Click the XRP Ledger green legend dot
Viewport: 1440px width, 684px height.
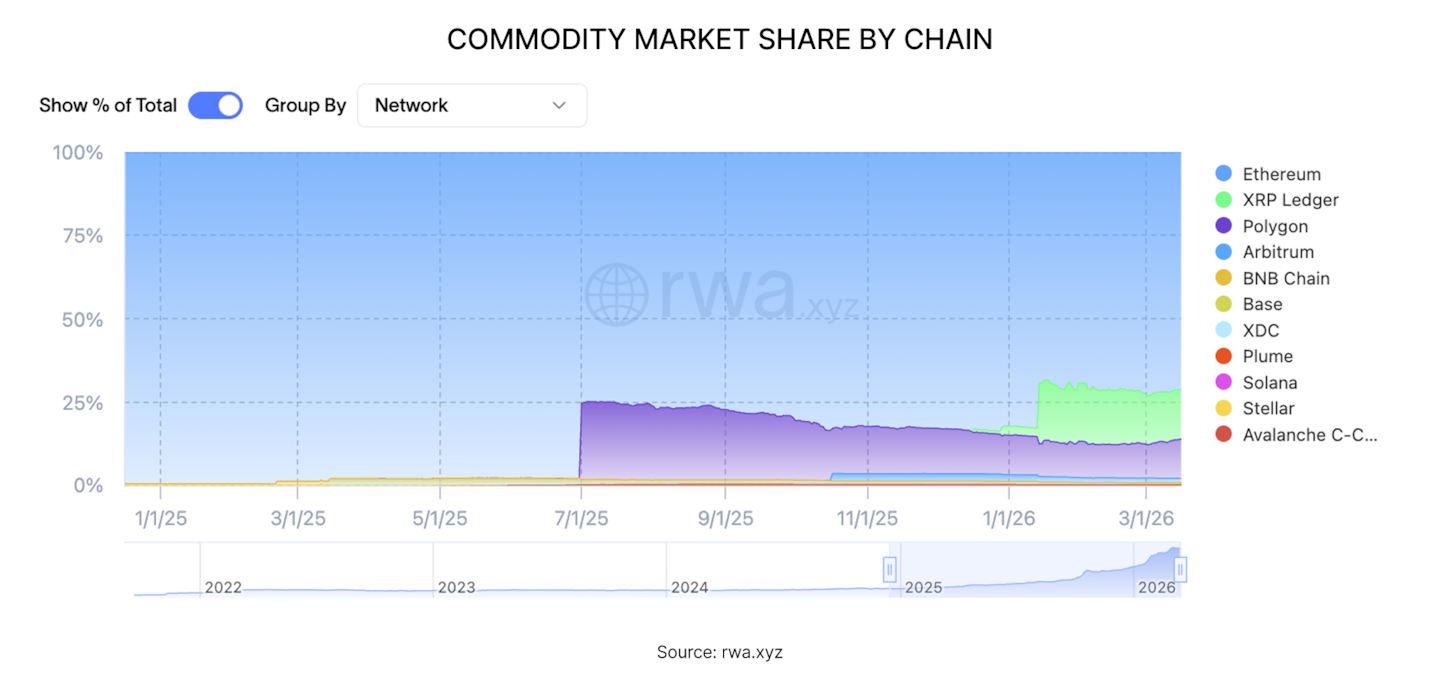point(1222,199)
